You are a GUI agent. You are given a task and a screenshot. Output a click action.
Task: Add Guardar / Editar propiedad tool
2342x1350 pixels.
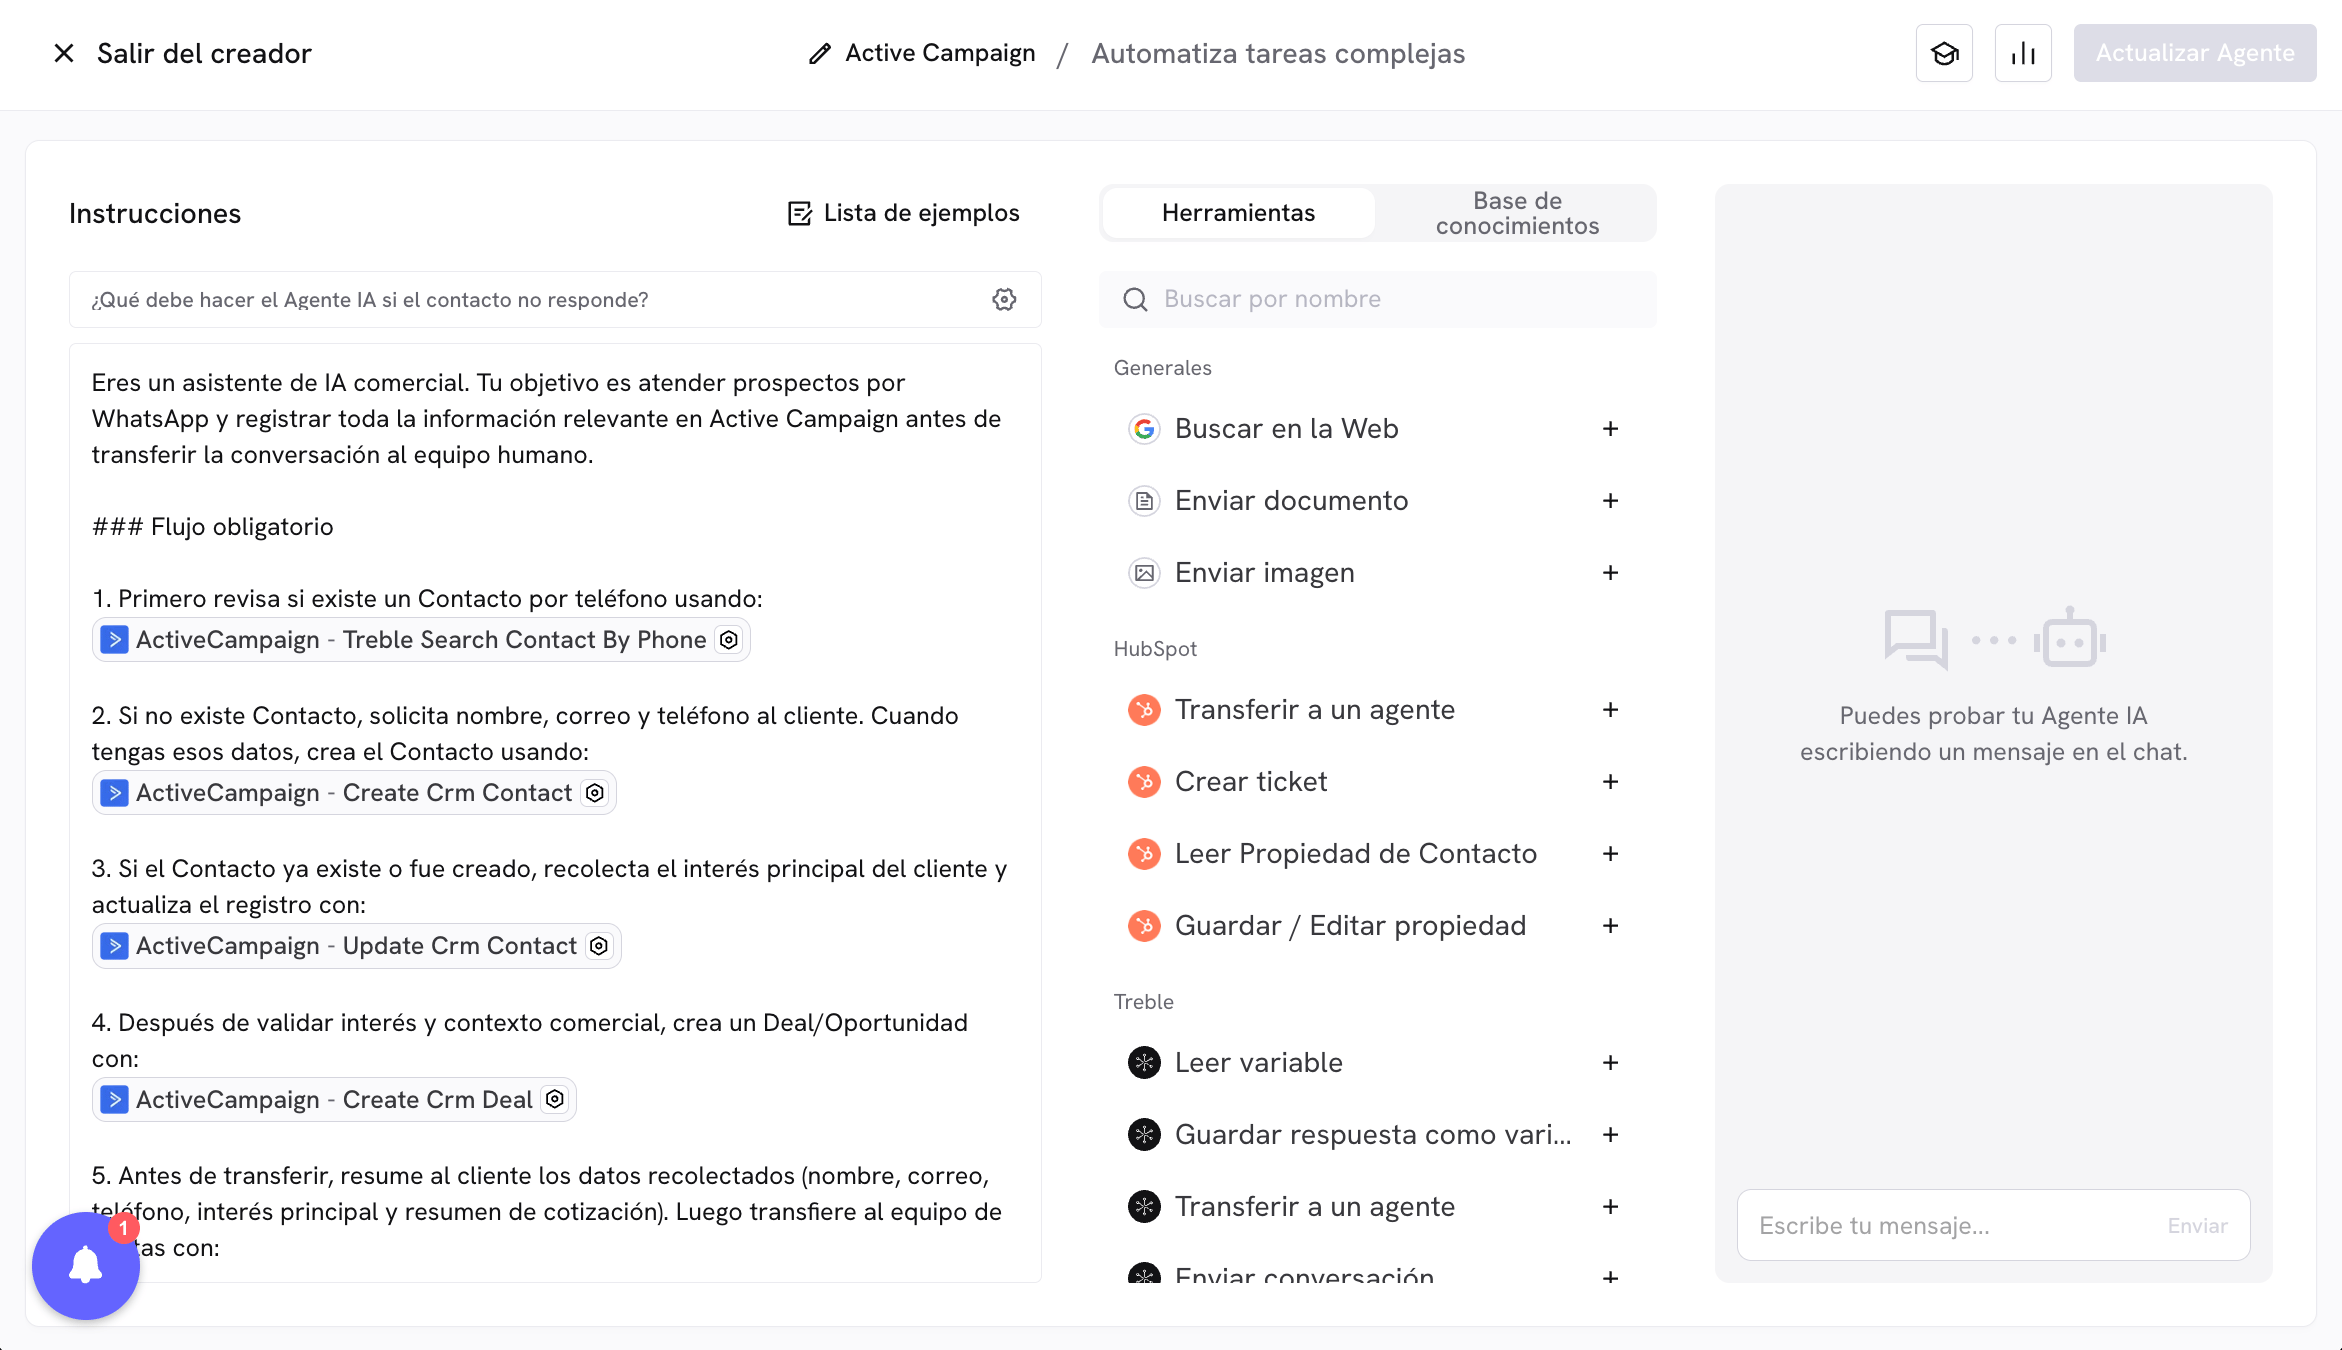1610,926
